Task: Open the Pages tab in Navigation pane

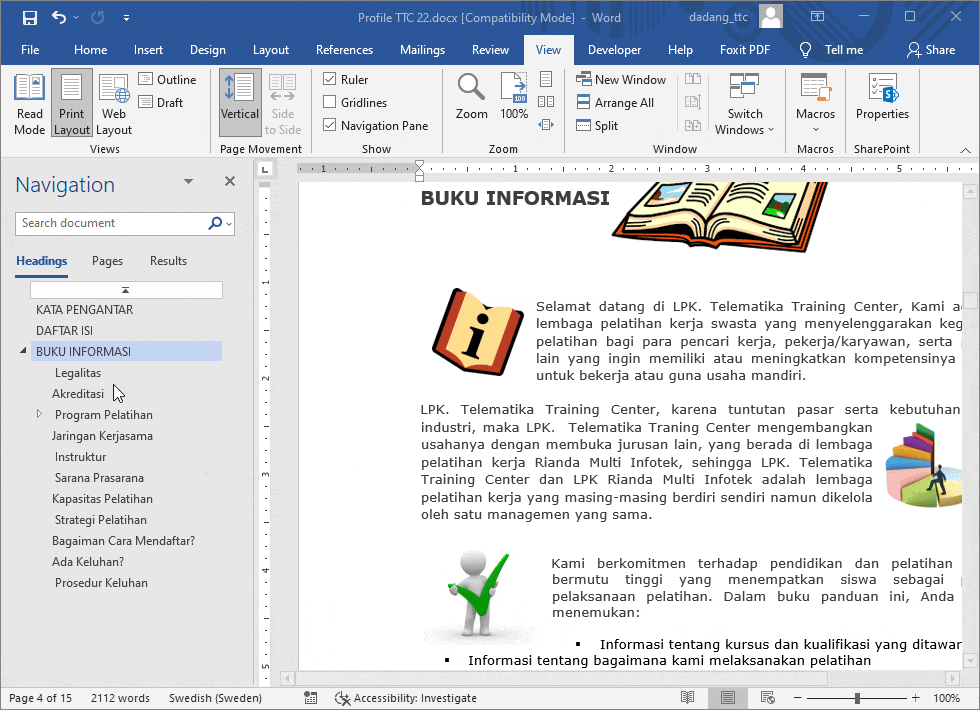Action: pyautogui.click(x=107, y=260)
